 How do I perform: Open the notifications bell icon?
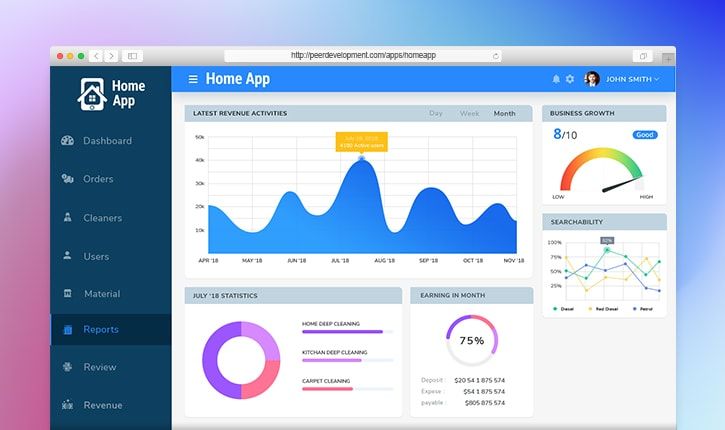[x=556, y=79]
